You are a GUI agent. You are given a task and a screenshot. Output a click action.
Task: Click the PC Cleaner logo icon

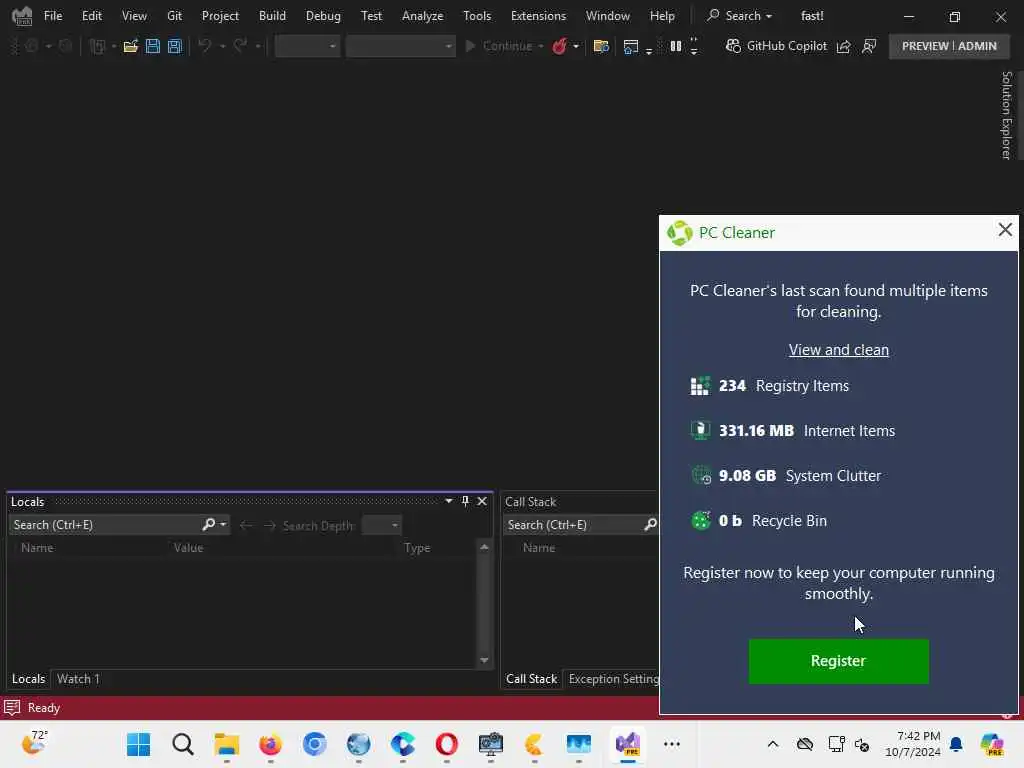(x=679, y=232)
